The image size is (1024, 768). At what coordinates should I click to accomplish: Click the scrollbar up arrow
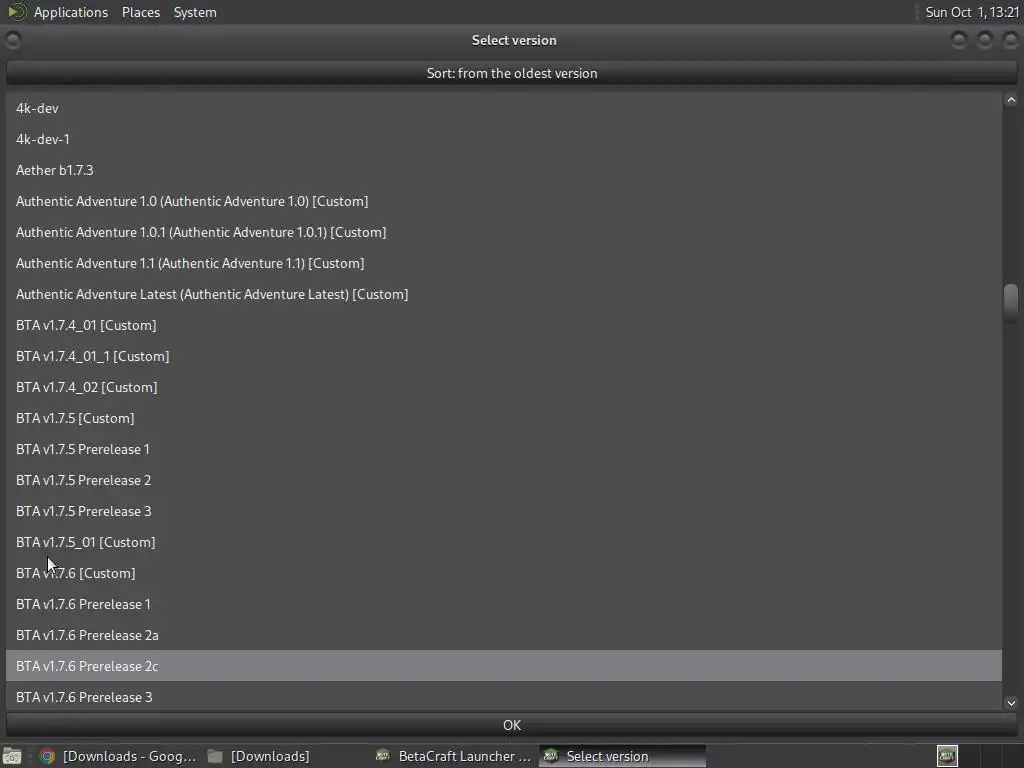pos(1011,100)
